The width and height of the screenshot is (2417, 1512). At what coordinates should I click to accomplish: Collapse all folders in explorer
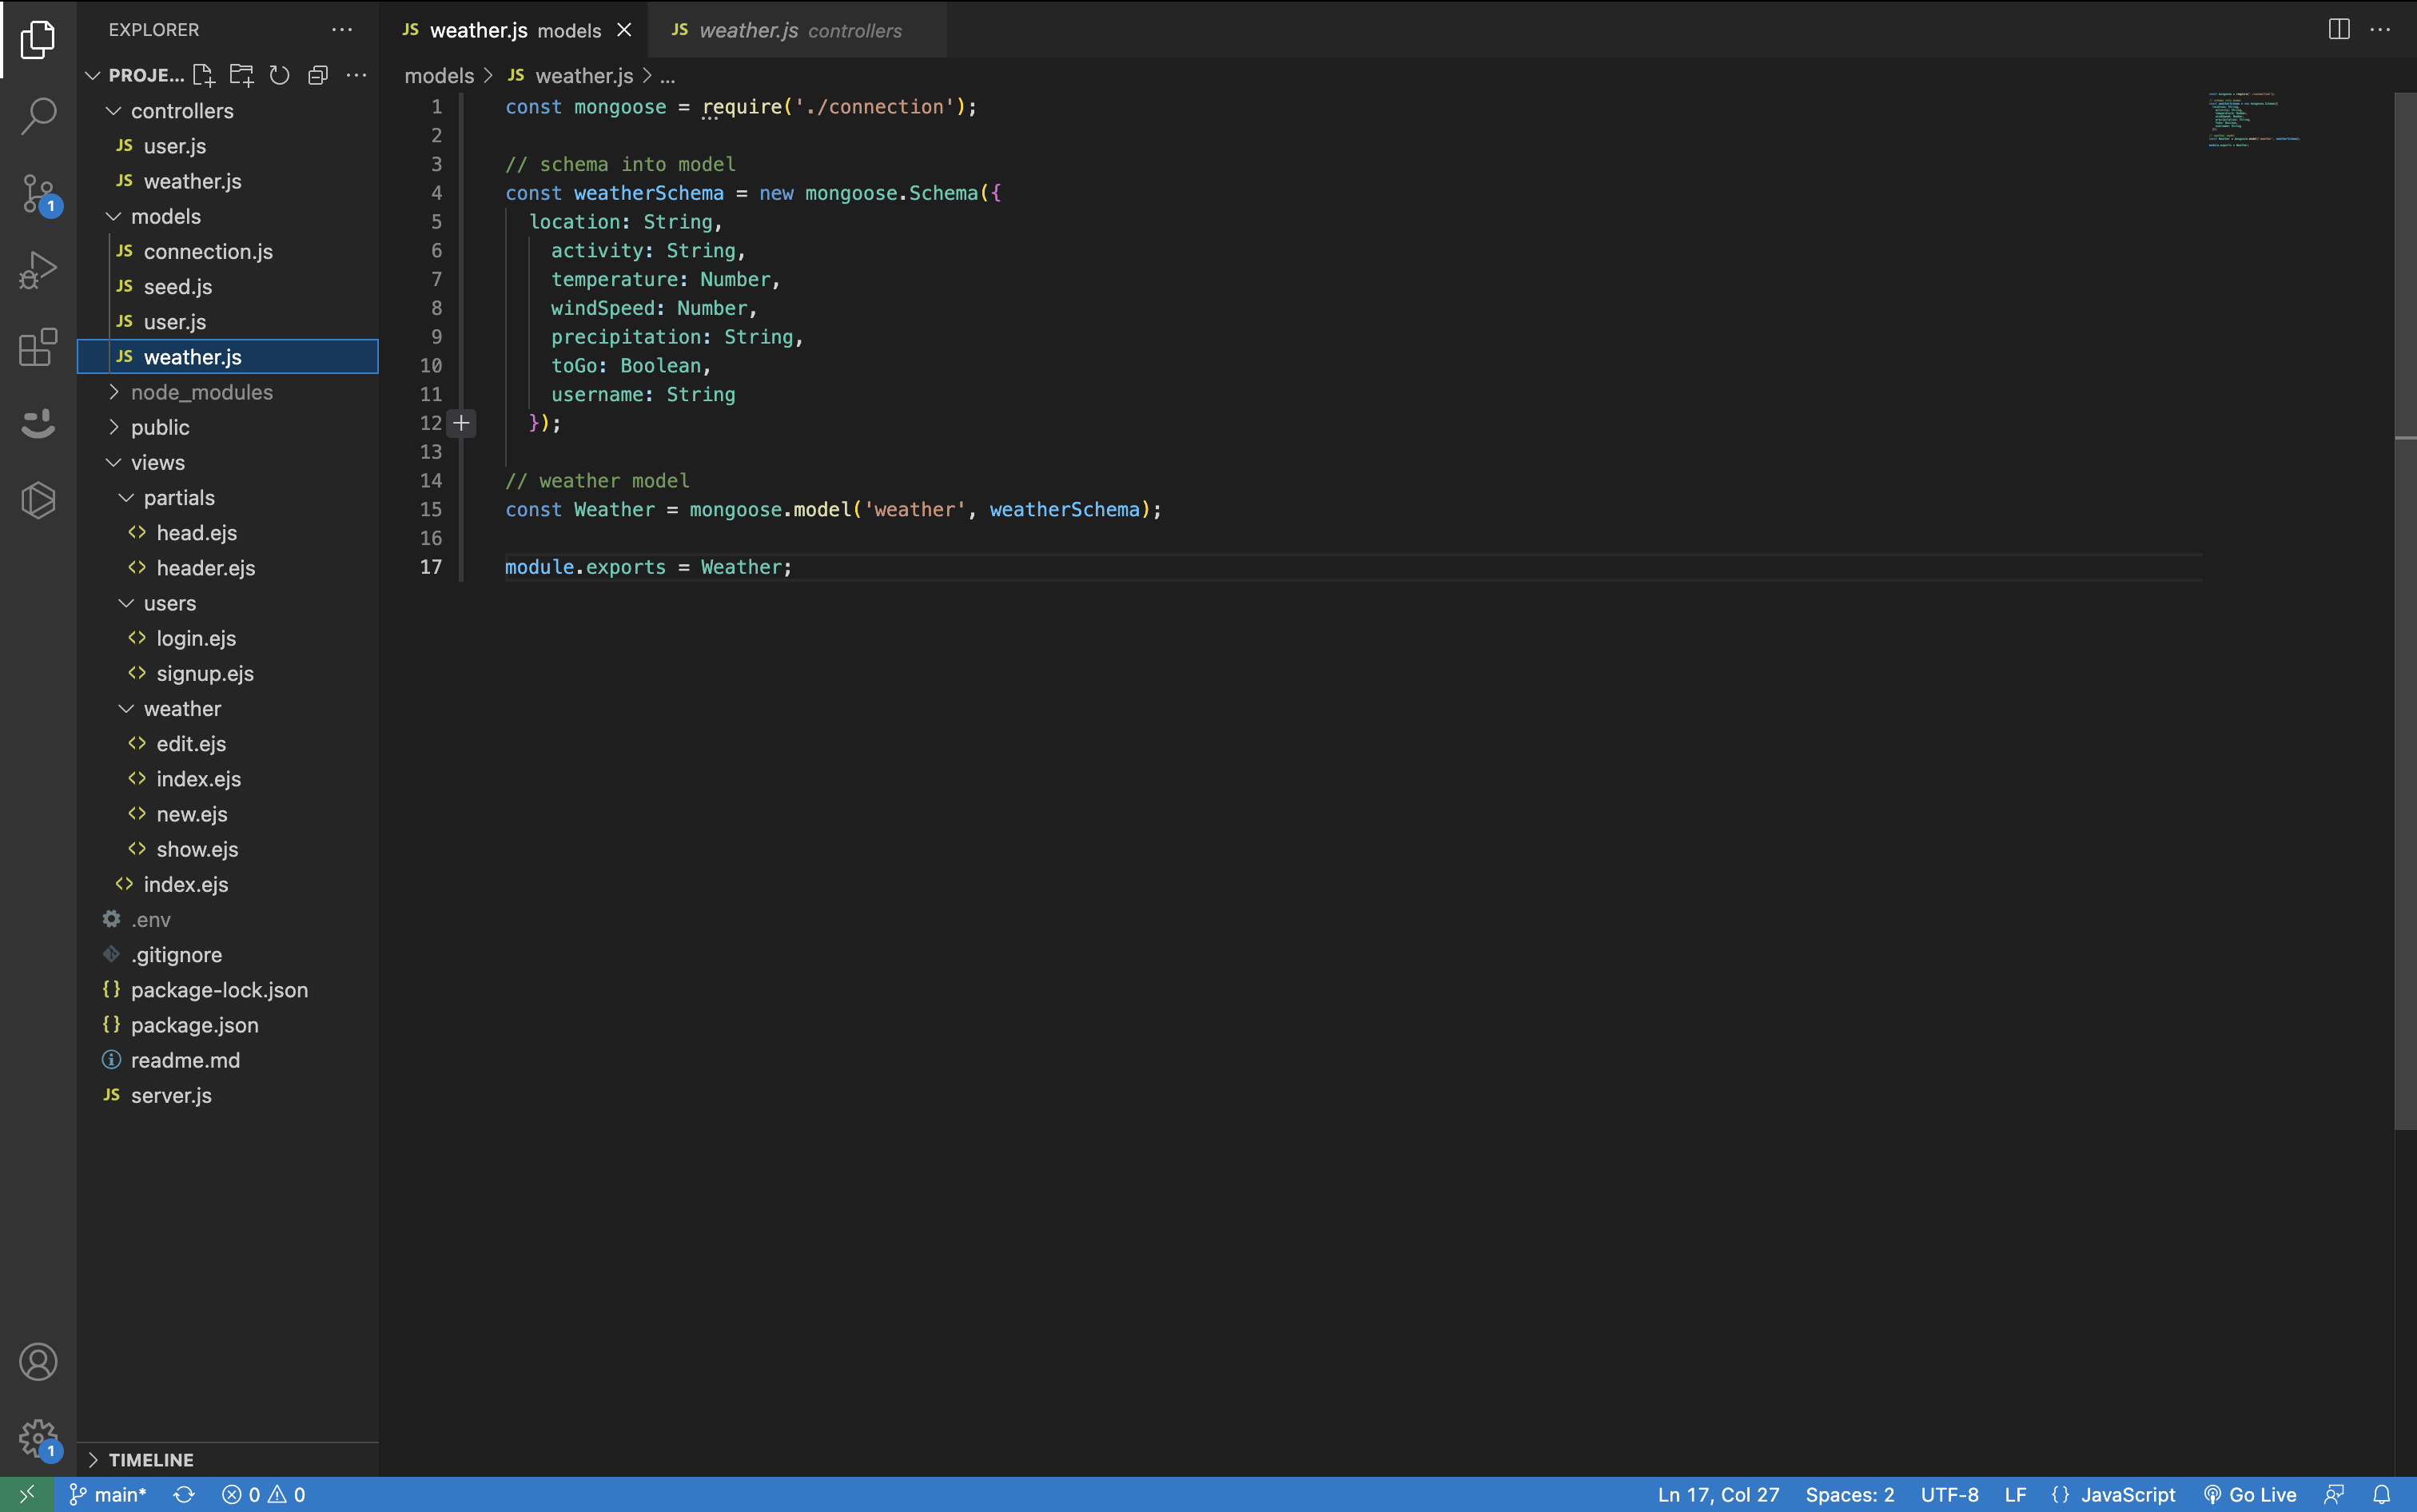point(318,75)
